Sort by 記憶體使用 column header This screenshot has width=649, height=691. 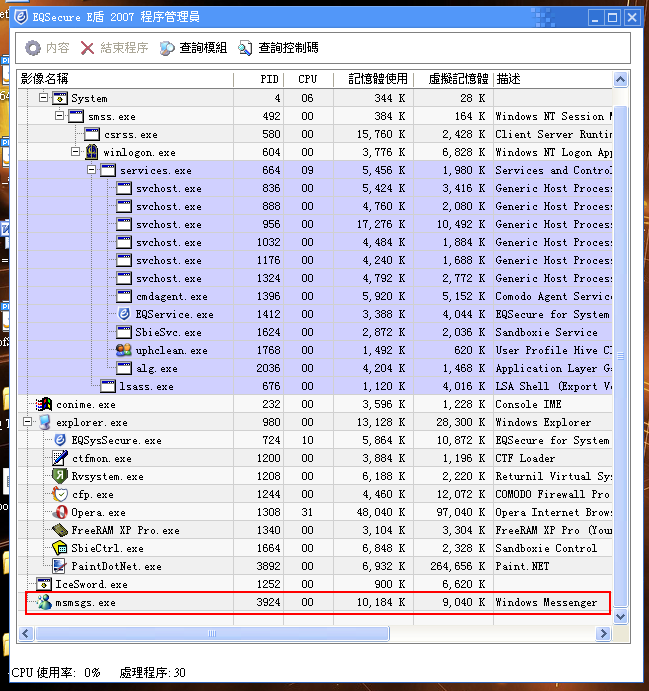click(374, 79)
